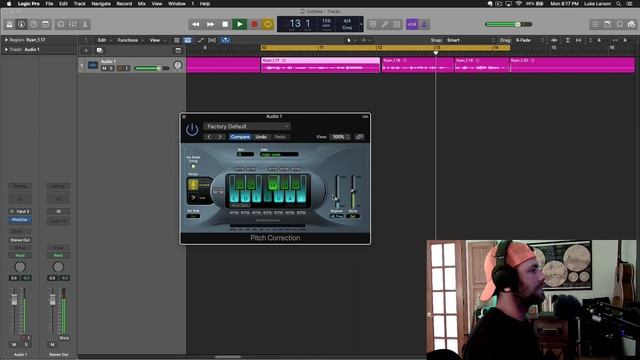Click the yellow cycle range in ruler
This screenshot has height=360, width=640.
[385, 48]
